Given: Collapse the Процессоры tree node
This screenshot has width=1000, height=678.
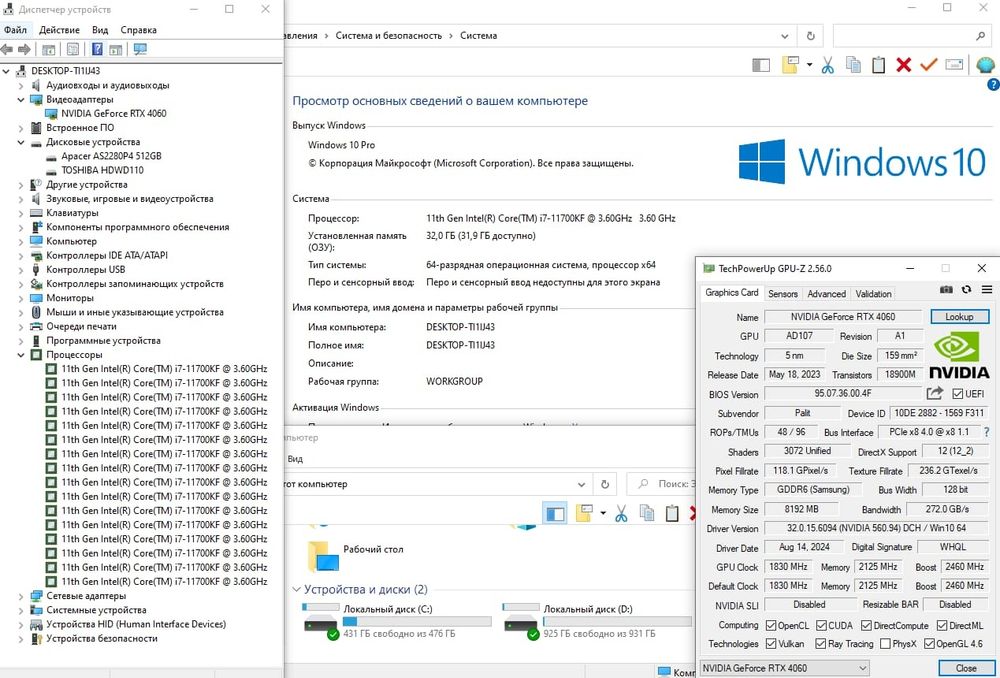Looking at the screenshot, I should pos(21,355).
